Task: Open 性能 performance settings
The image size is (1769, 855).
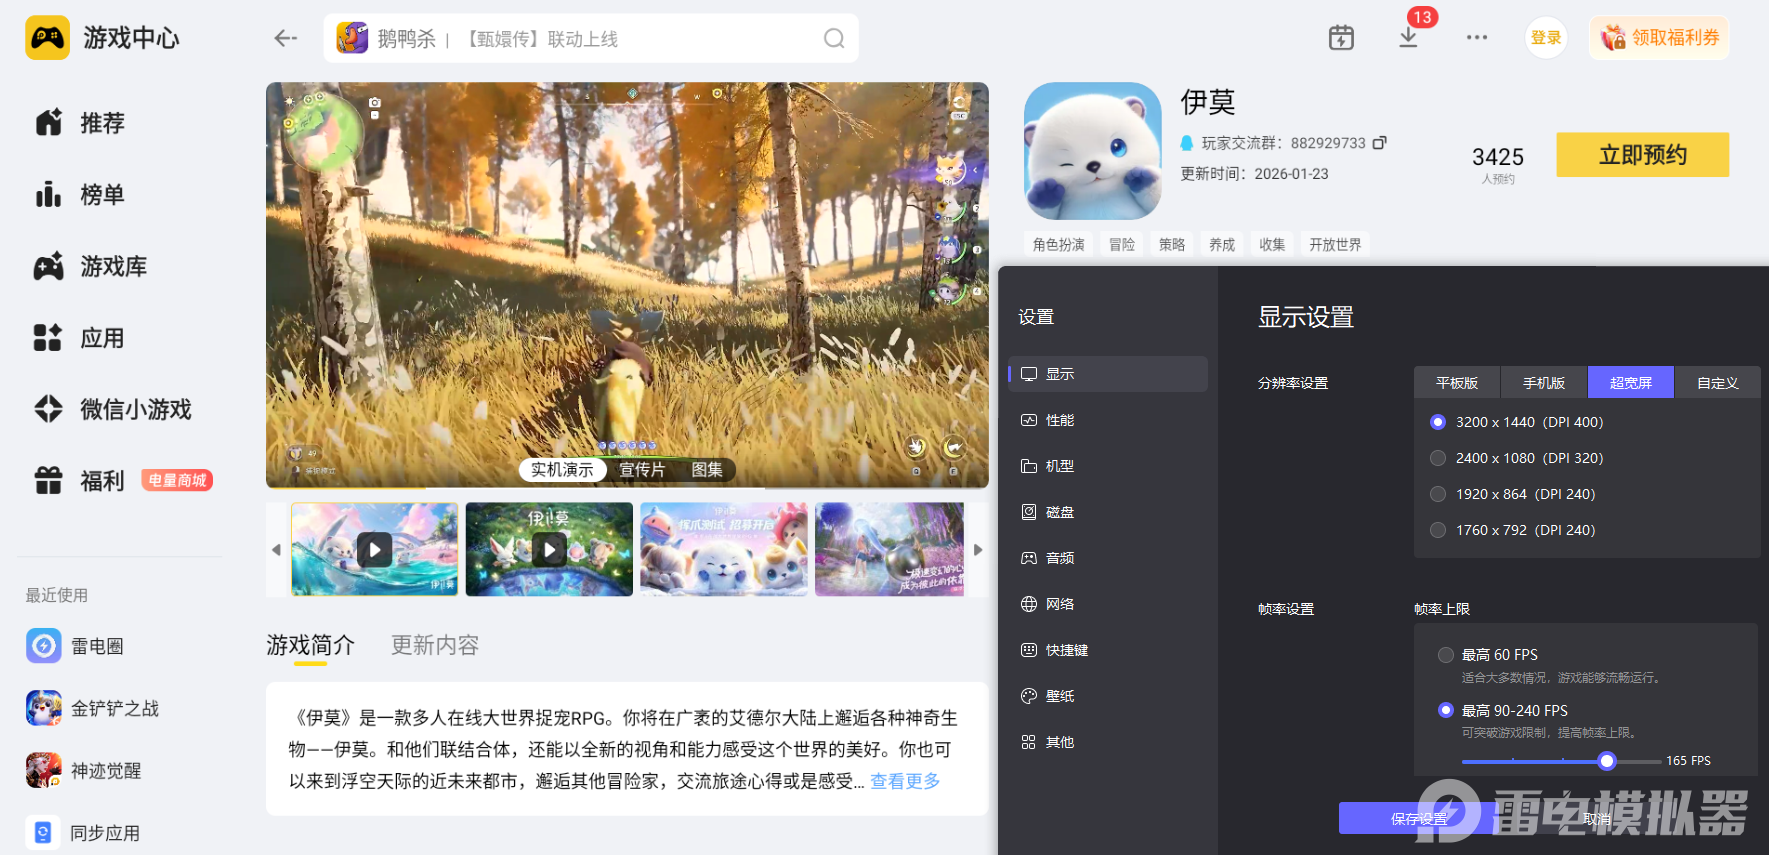Action: 1108,420
